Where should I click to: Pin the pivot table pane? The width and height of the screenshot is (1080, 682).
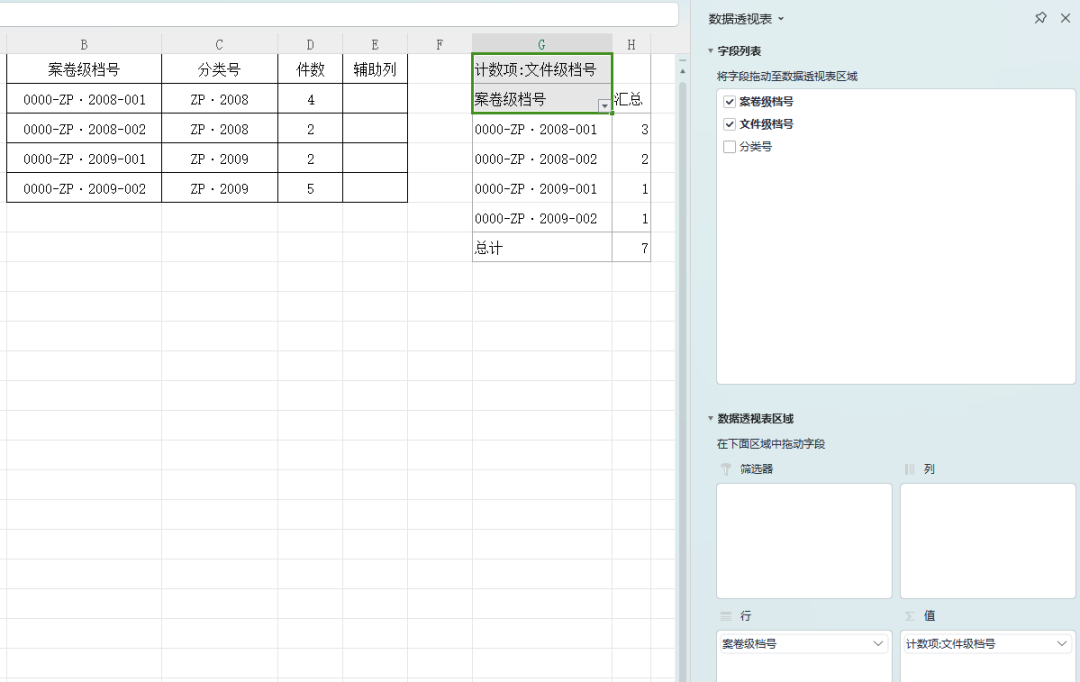tap(1040, 18)
